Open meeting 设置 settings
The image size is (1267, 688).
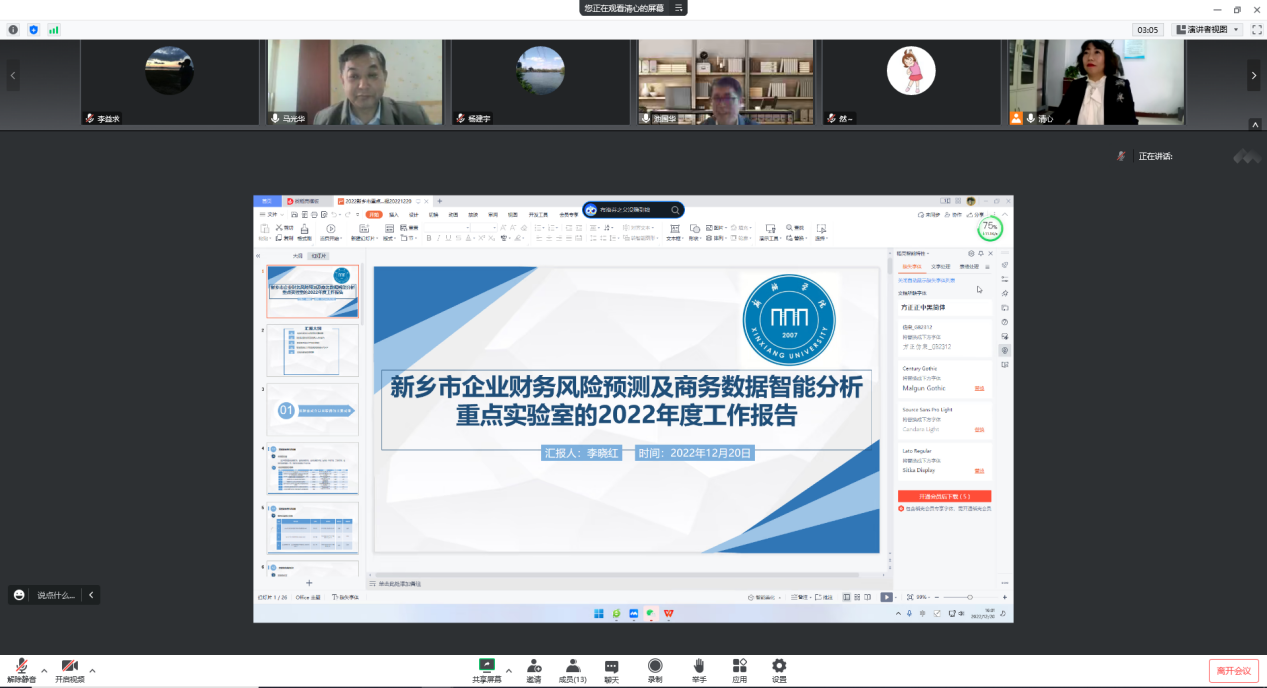click(779, 668)
